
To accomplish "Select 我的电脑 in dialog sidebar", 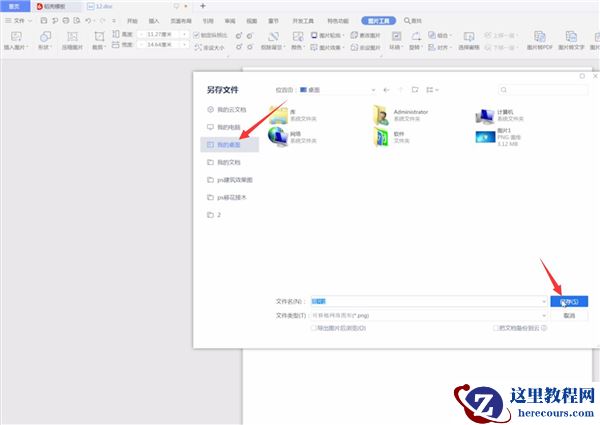I will [230, 127].
